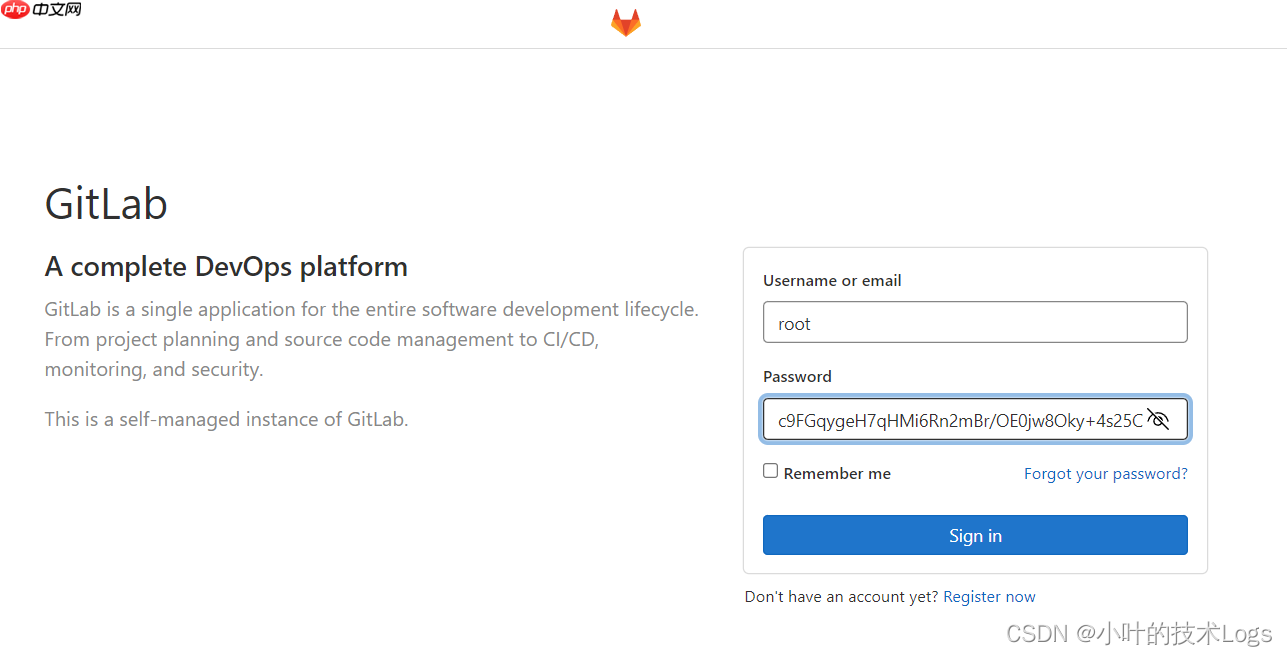Click the Password field label
Image resolution: width=1287 pixels, height=656 pixels.
click(x=796, y=376)
